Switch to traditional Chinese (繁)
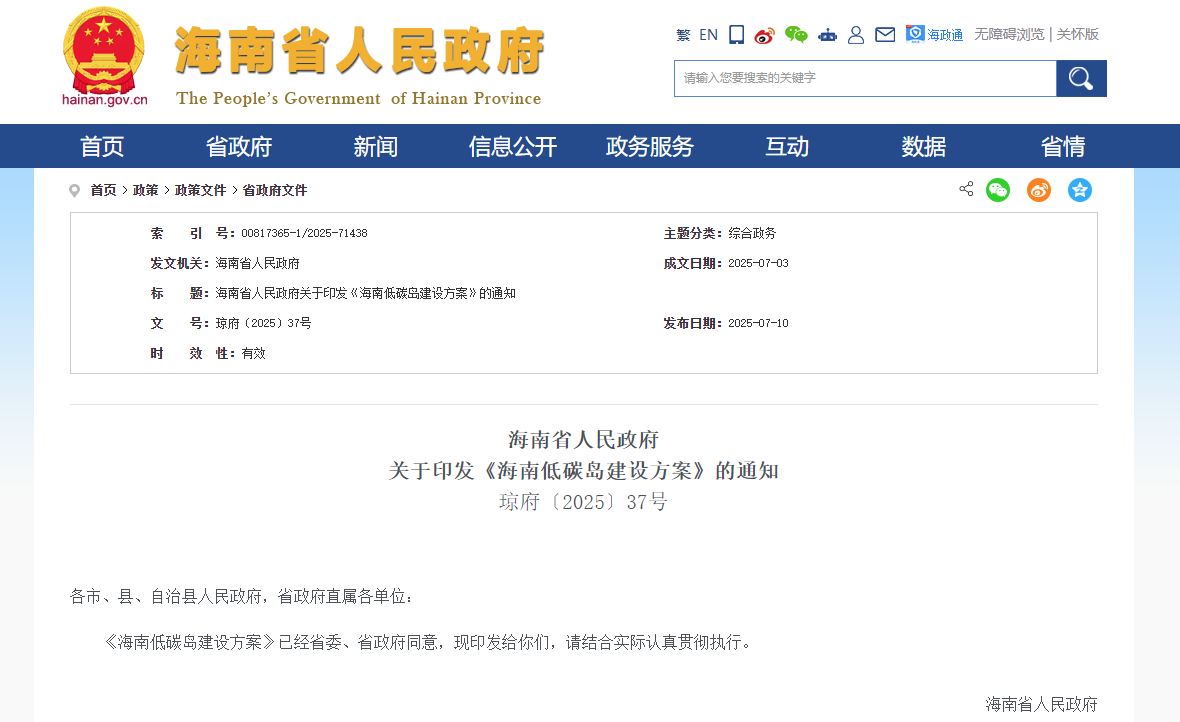Image resolution: width=1180 pixels, height=722 pixels. point(683,35)
